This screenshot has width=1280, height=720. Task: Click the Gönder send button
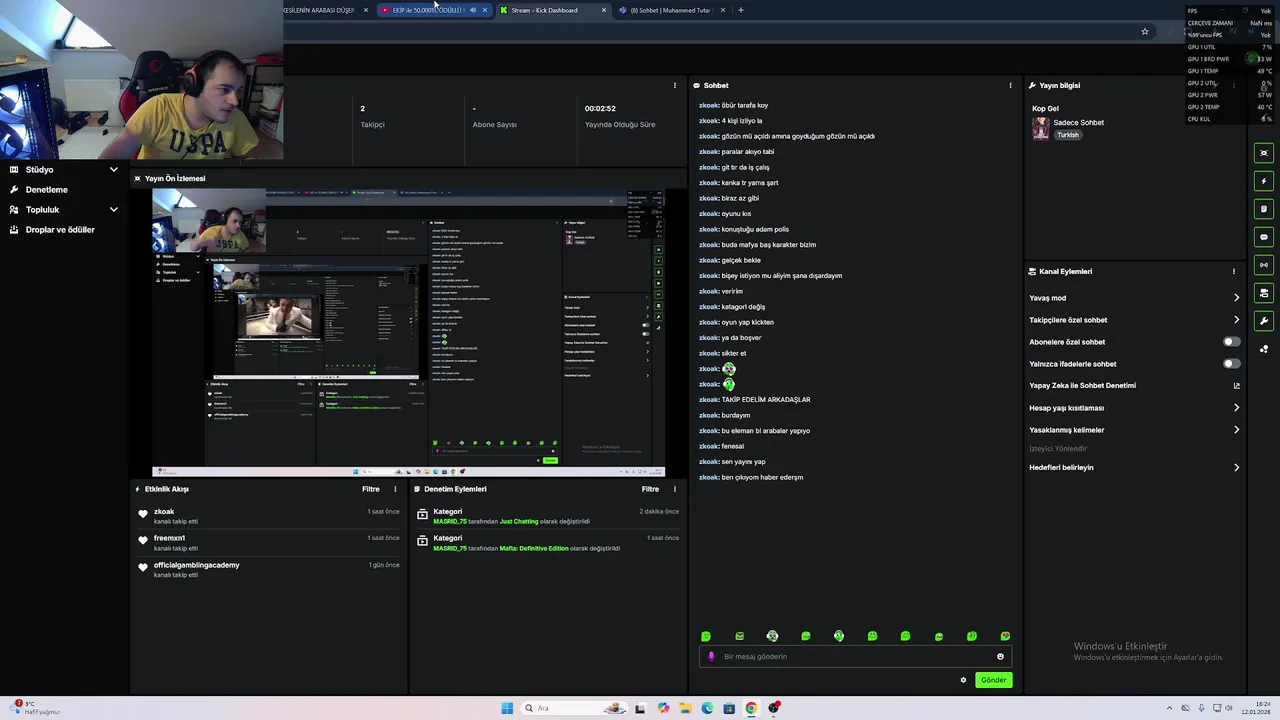pos(993,680)
